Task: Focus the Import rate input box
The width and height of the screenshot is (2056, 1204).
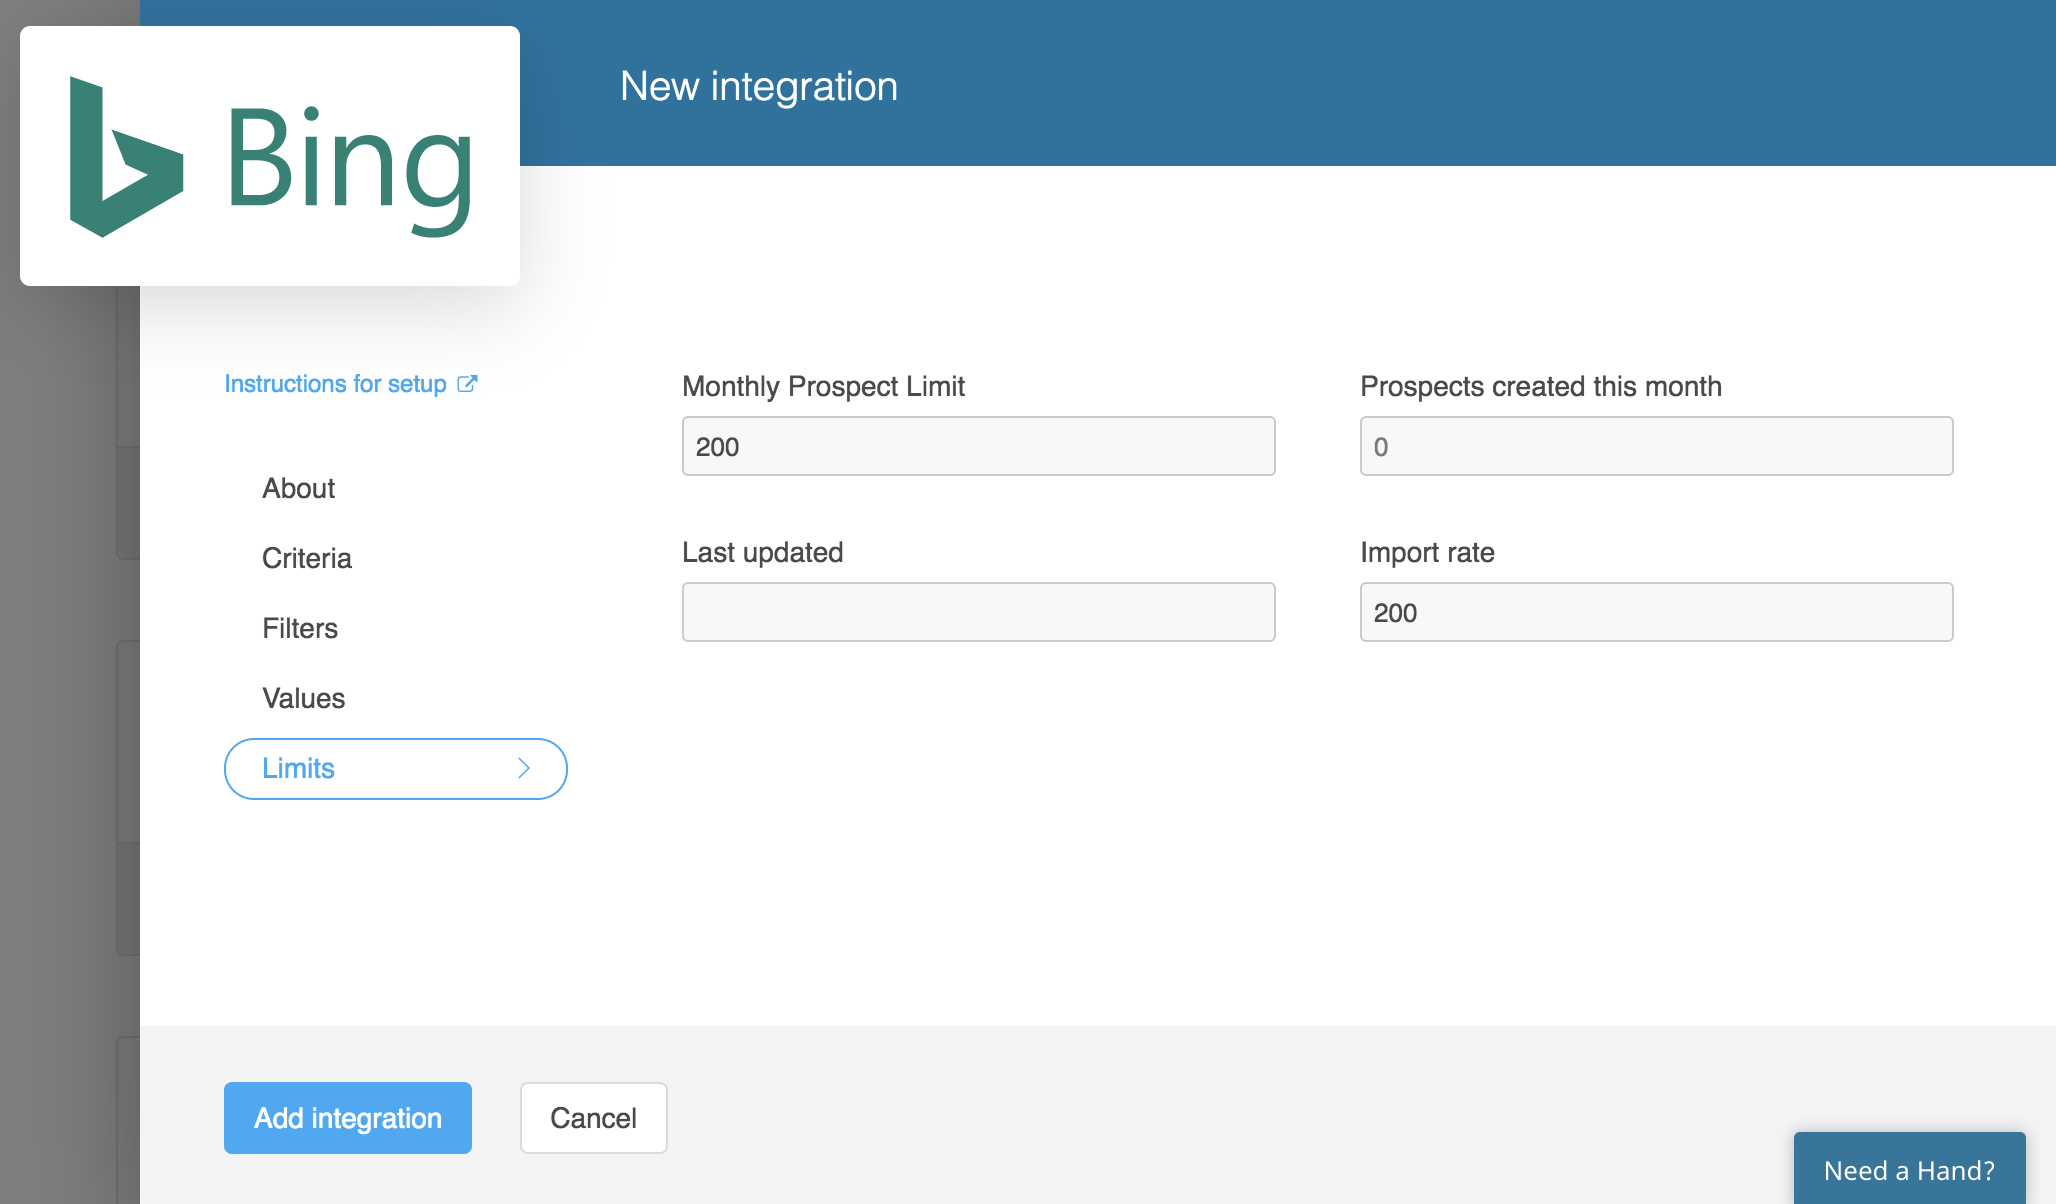Action: coord(1656,612)
